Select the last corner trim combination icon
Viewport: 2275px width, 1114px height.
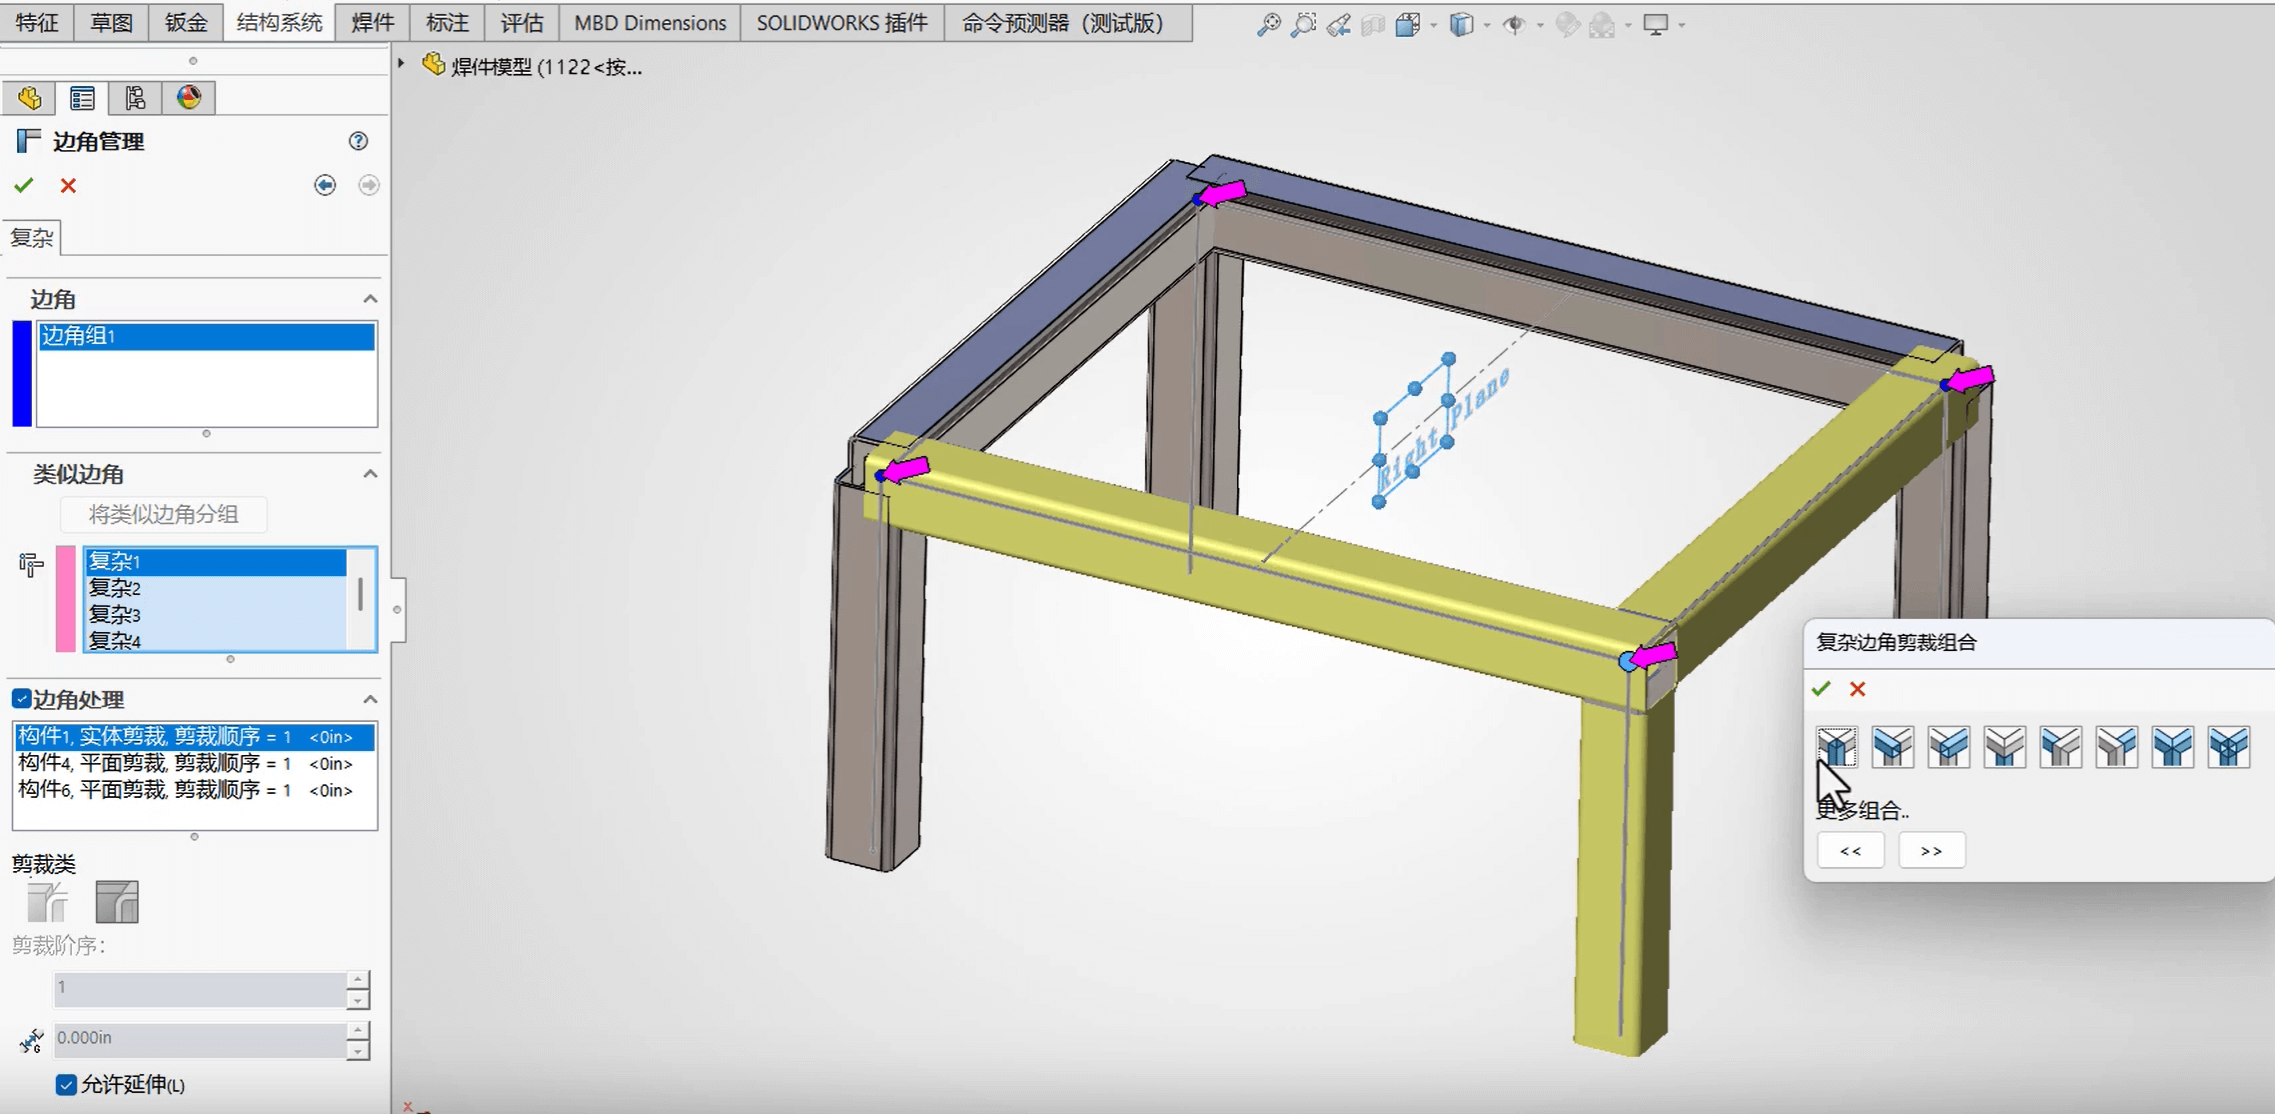click(x=2228, y=746)
